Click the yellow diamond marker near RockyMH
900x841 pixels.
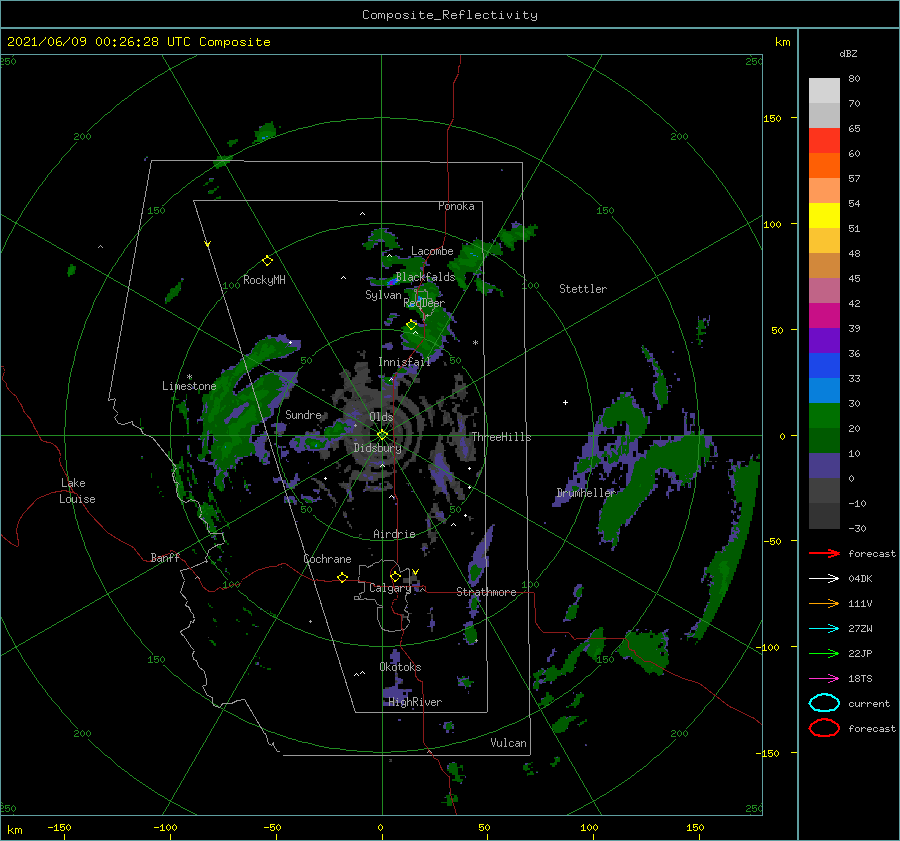(x=267, y=261)
